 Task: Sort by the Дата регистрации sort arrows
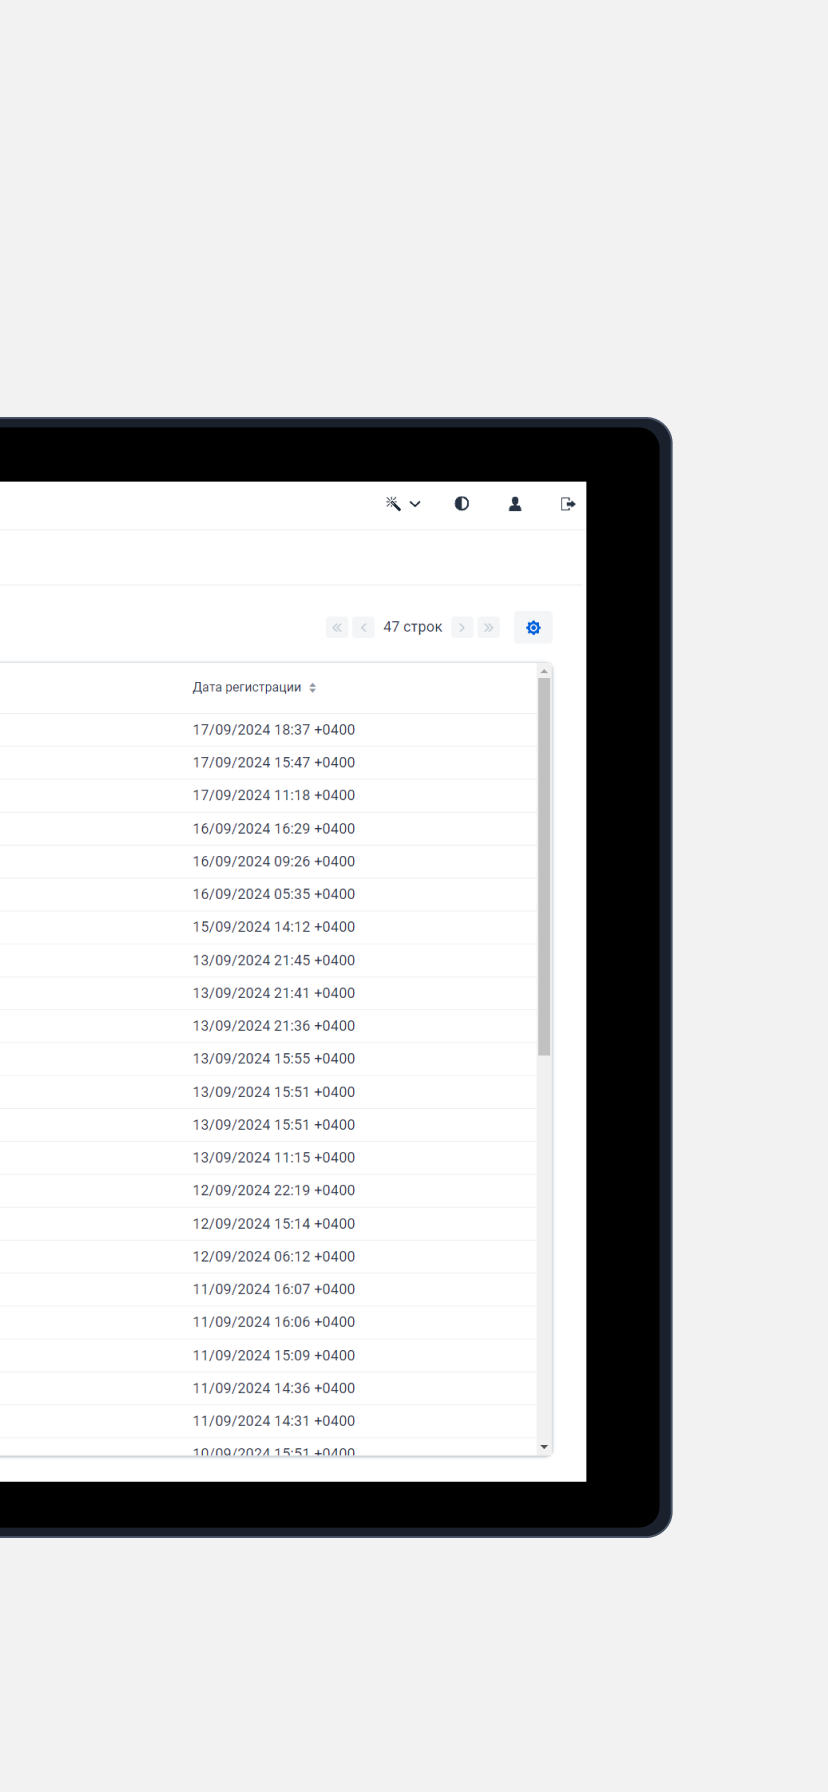pos(312,688)
